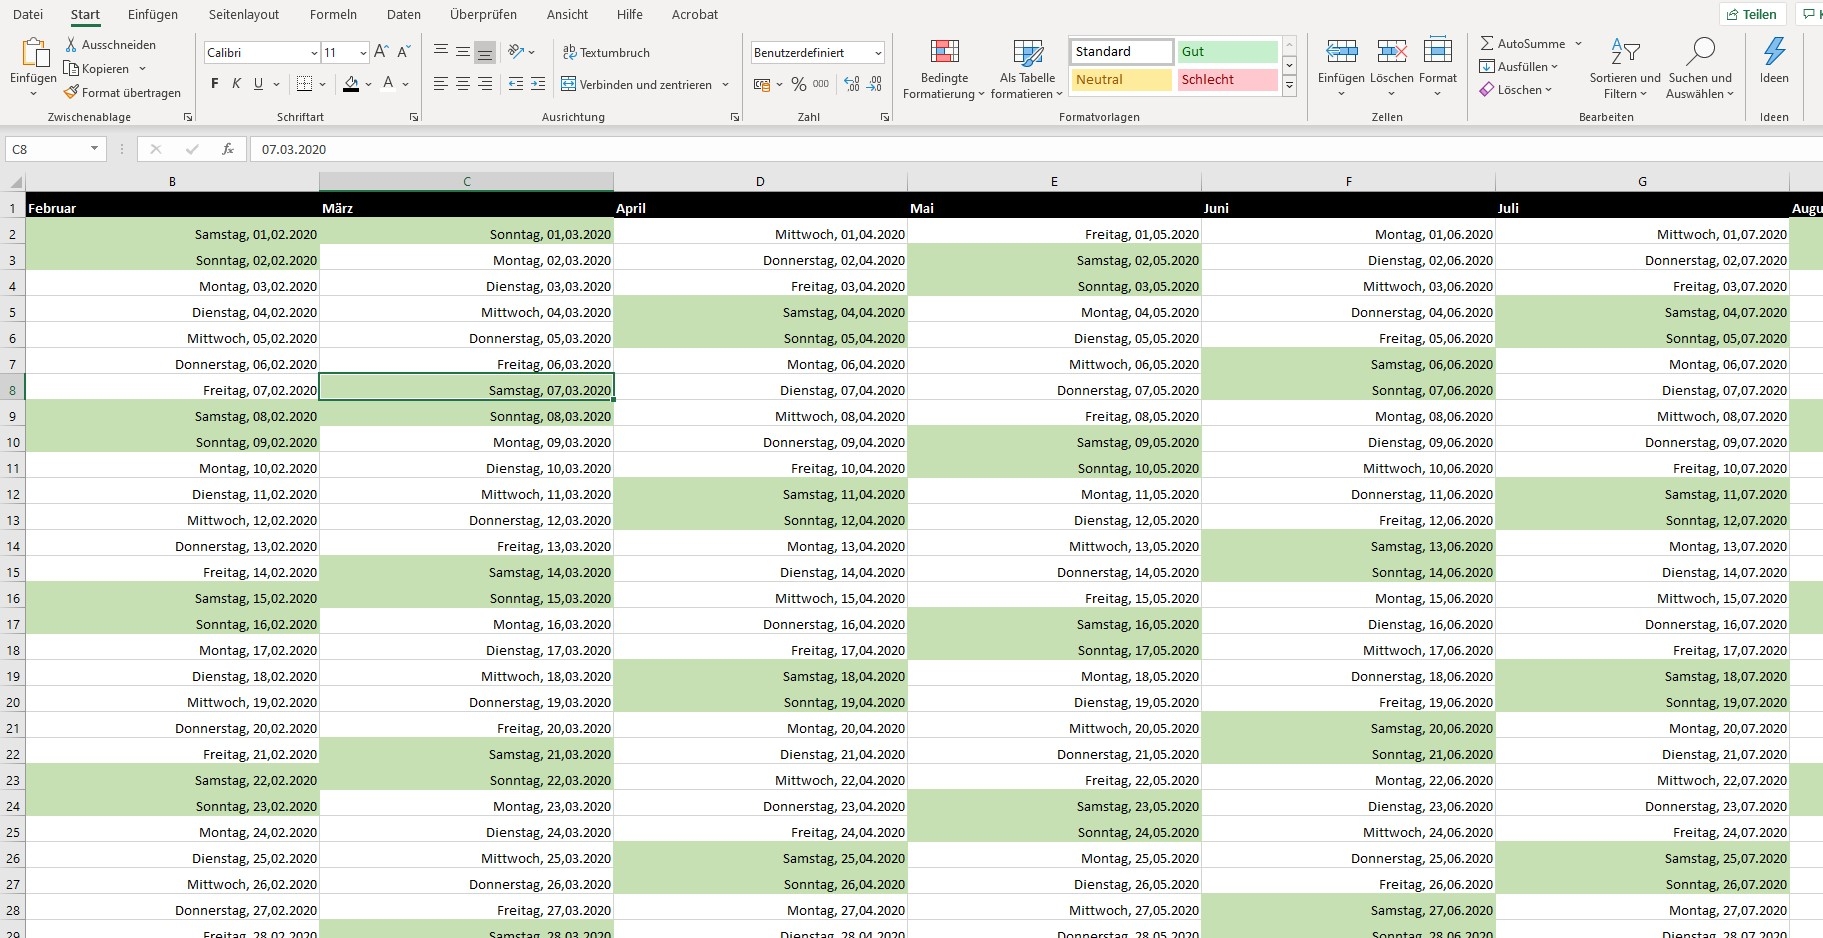Copy selection with Kopieren
This screenshot has width=1823, height=938.
coord(97,69)
